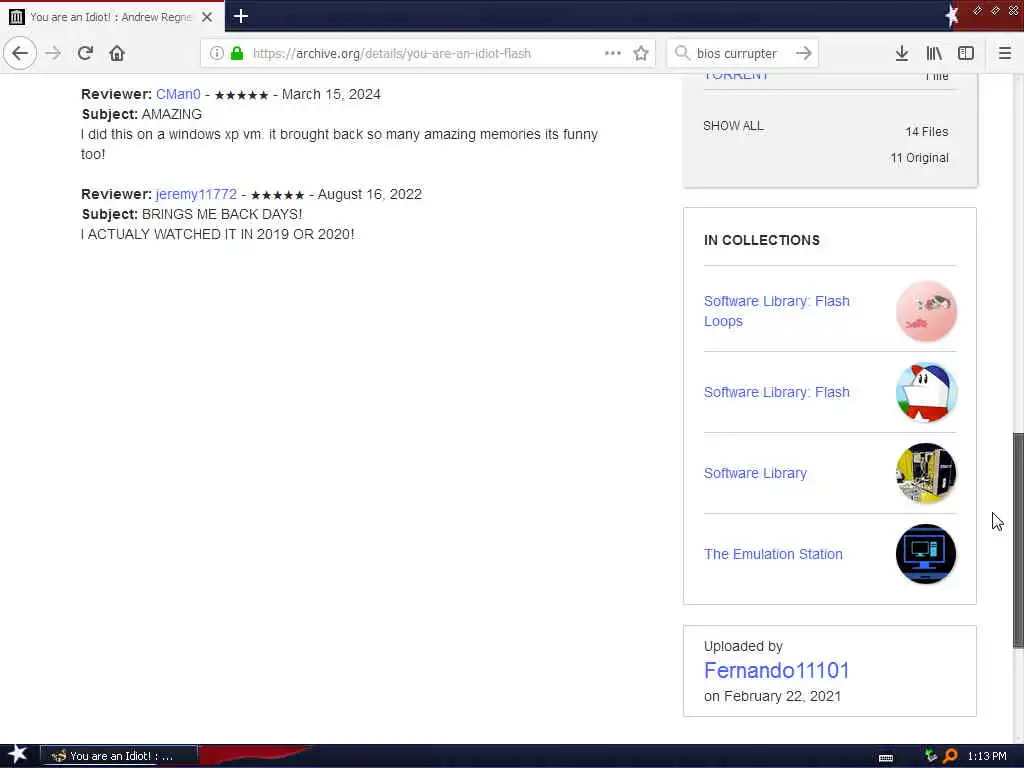Open page actions three-dot menu
The image size is (1024, 768).
pos(613,53)
